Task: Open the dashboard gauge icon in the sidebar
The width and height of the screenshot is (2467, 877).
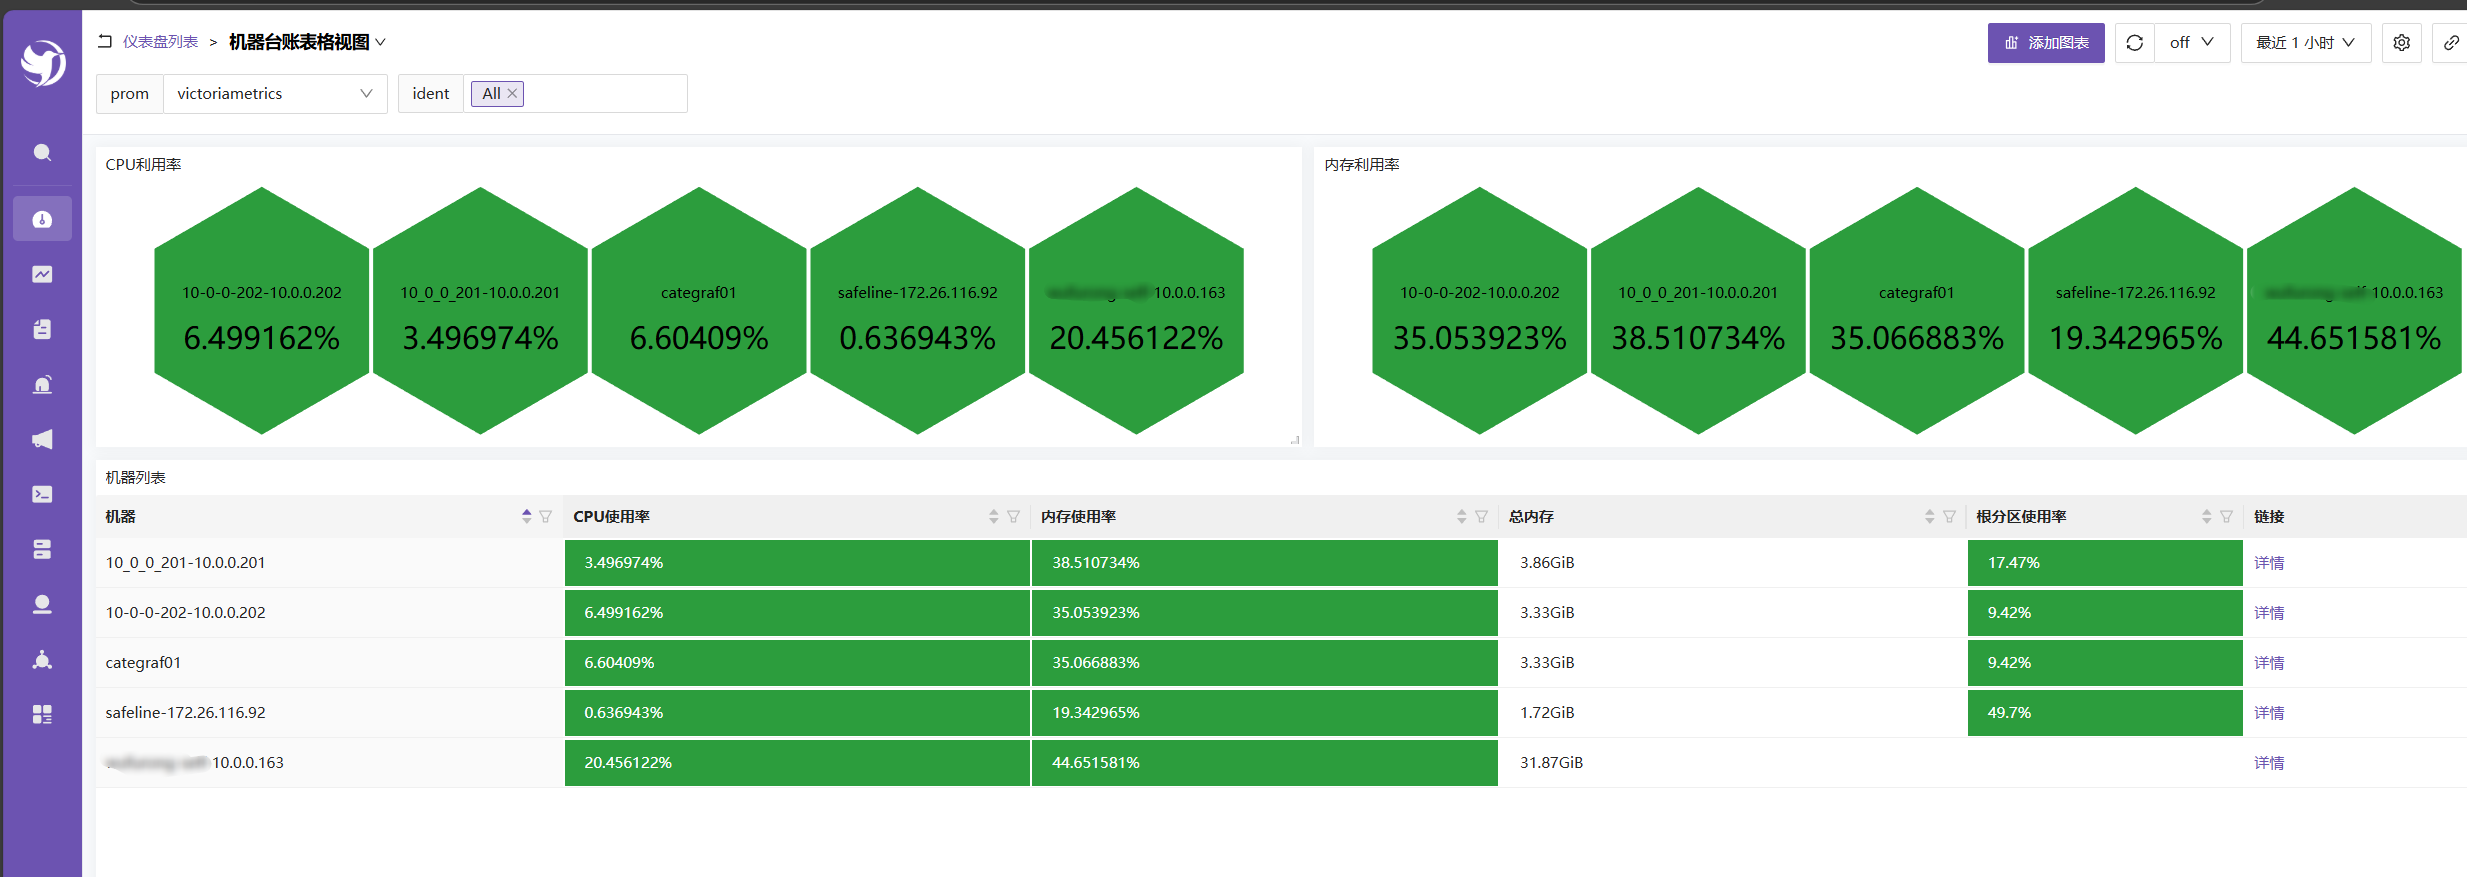Action: 42,219
